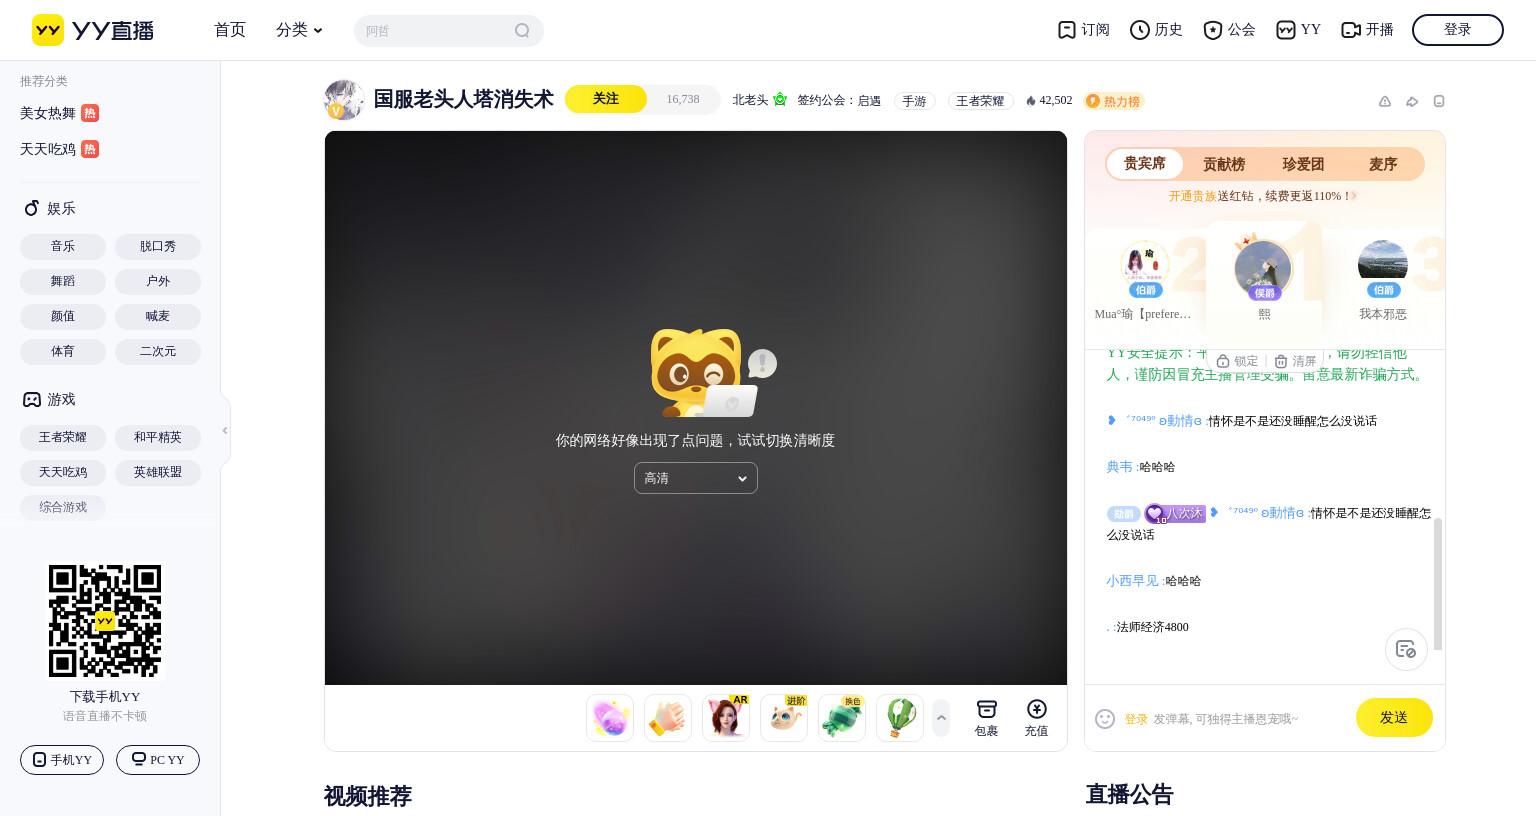Switch to 贡献榜 tab
Screen dimensions: 1536x816
(x=1224, y=164)
